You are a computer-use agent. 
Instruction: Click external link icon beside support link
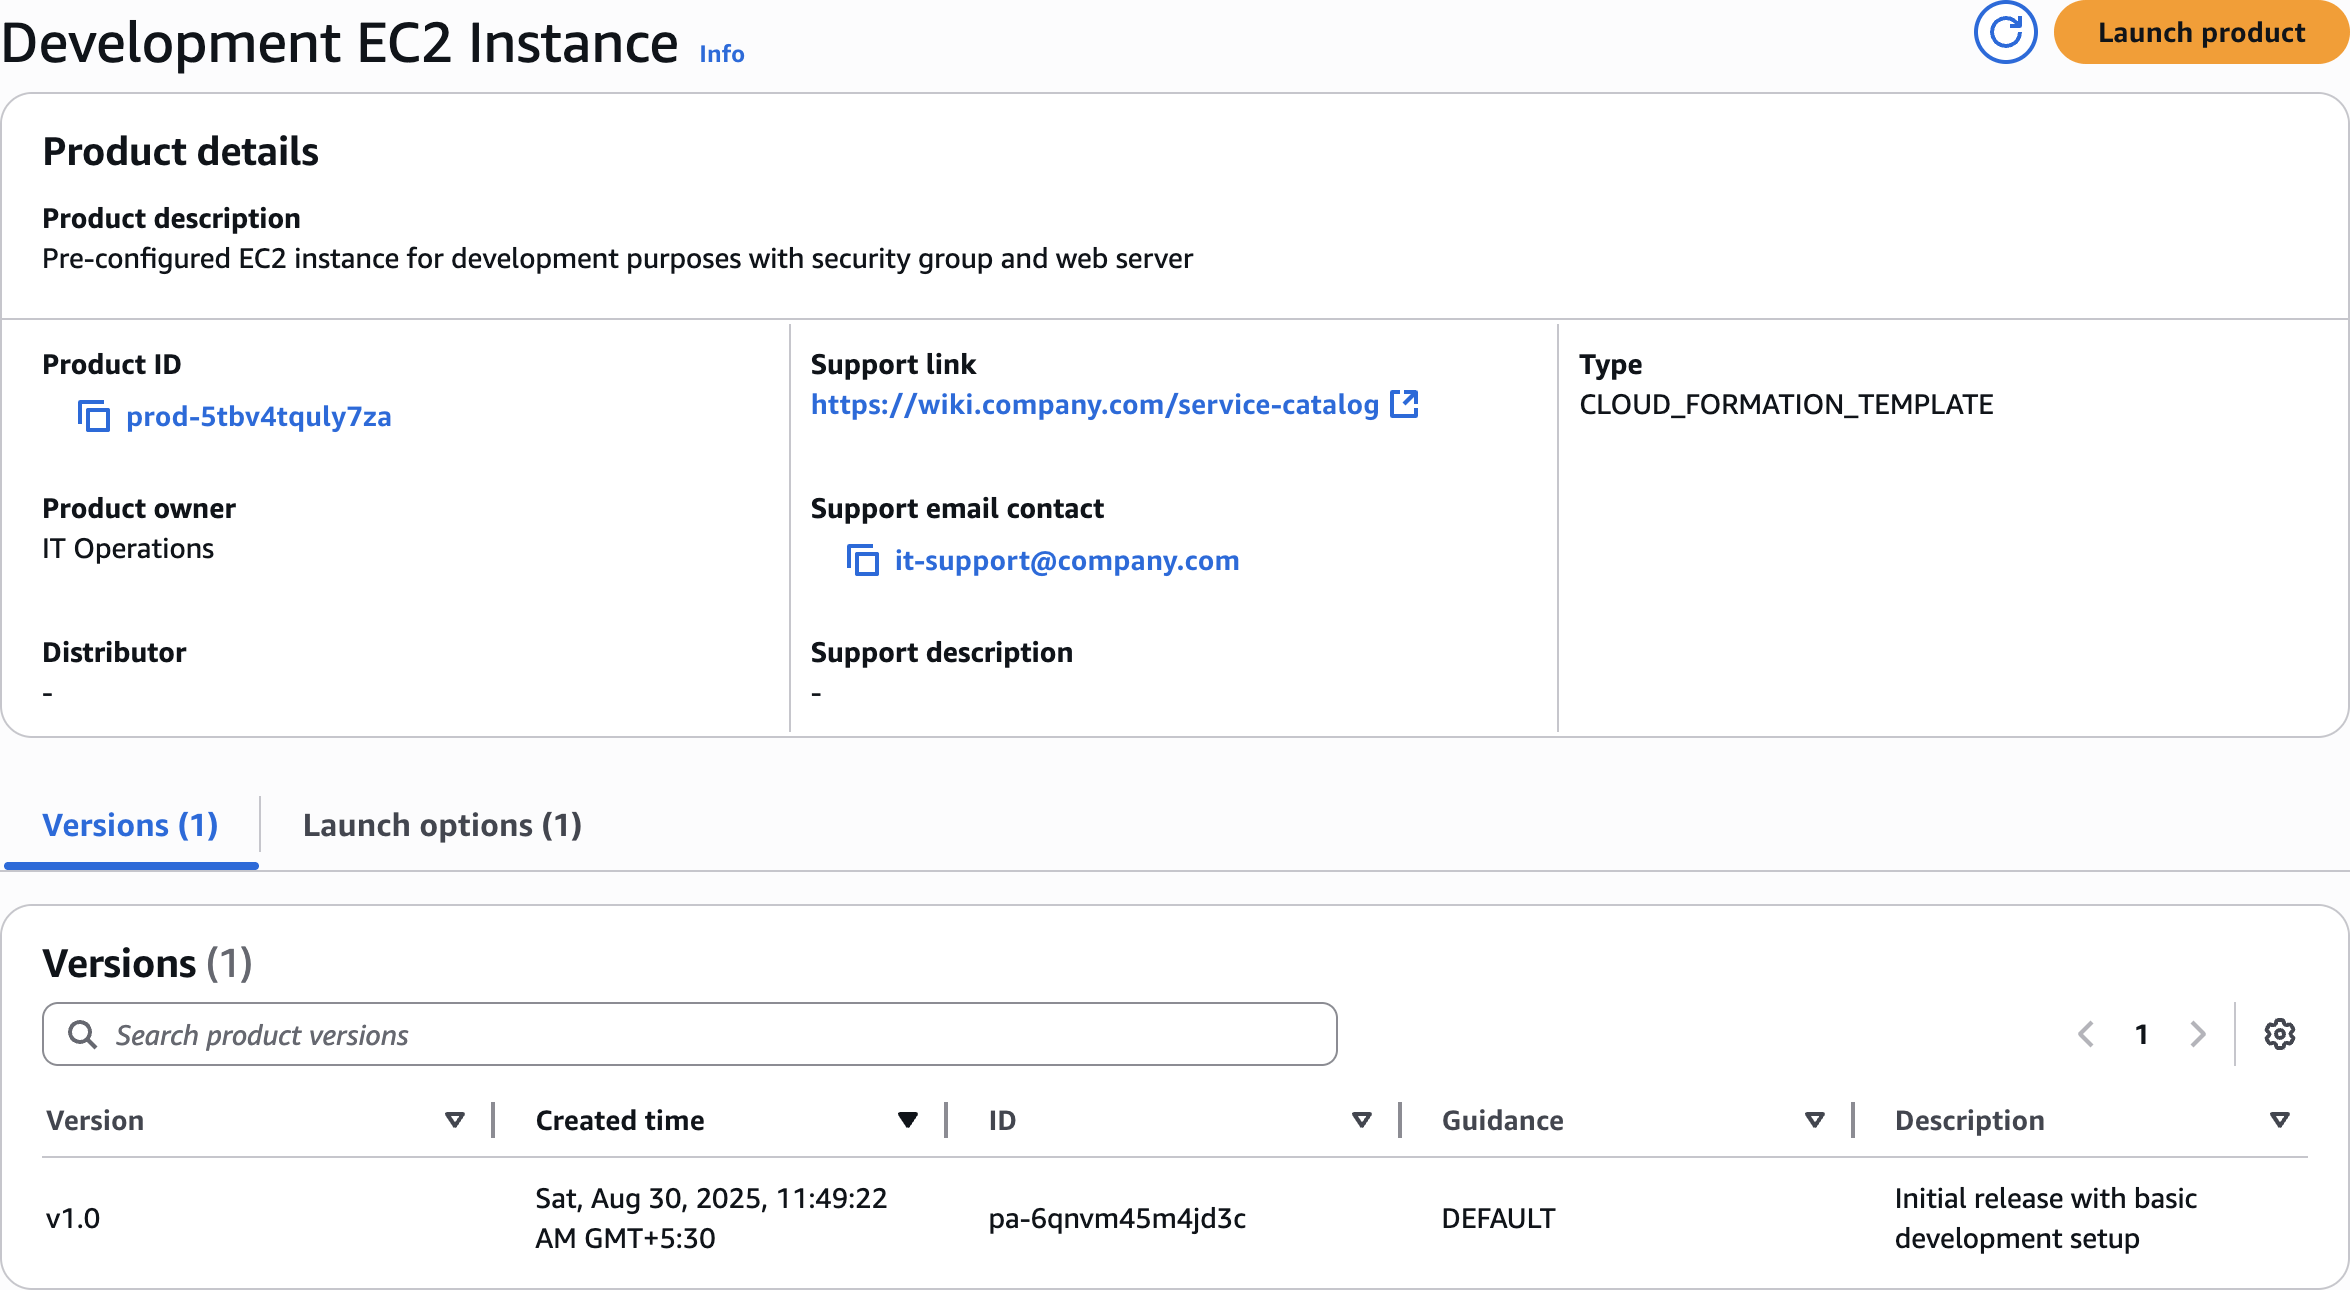pos(1405,404)
